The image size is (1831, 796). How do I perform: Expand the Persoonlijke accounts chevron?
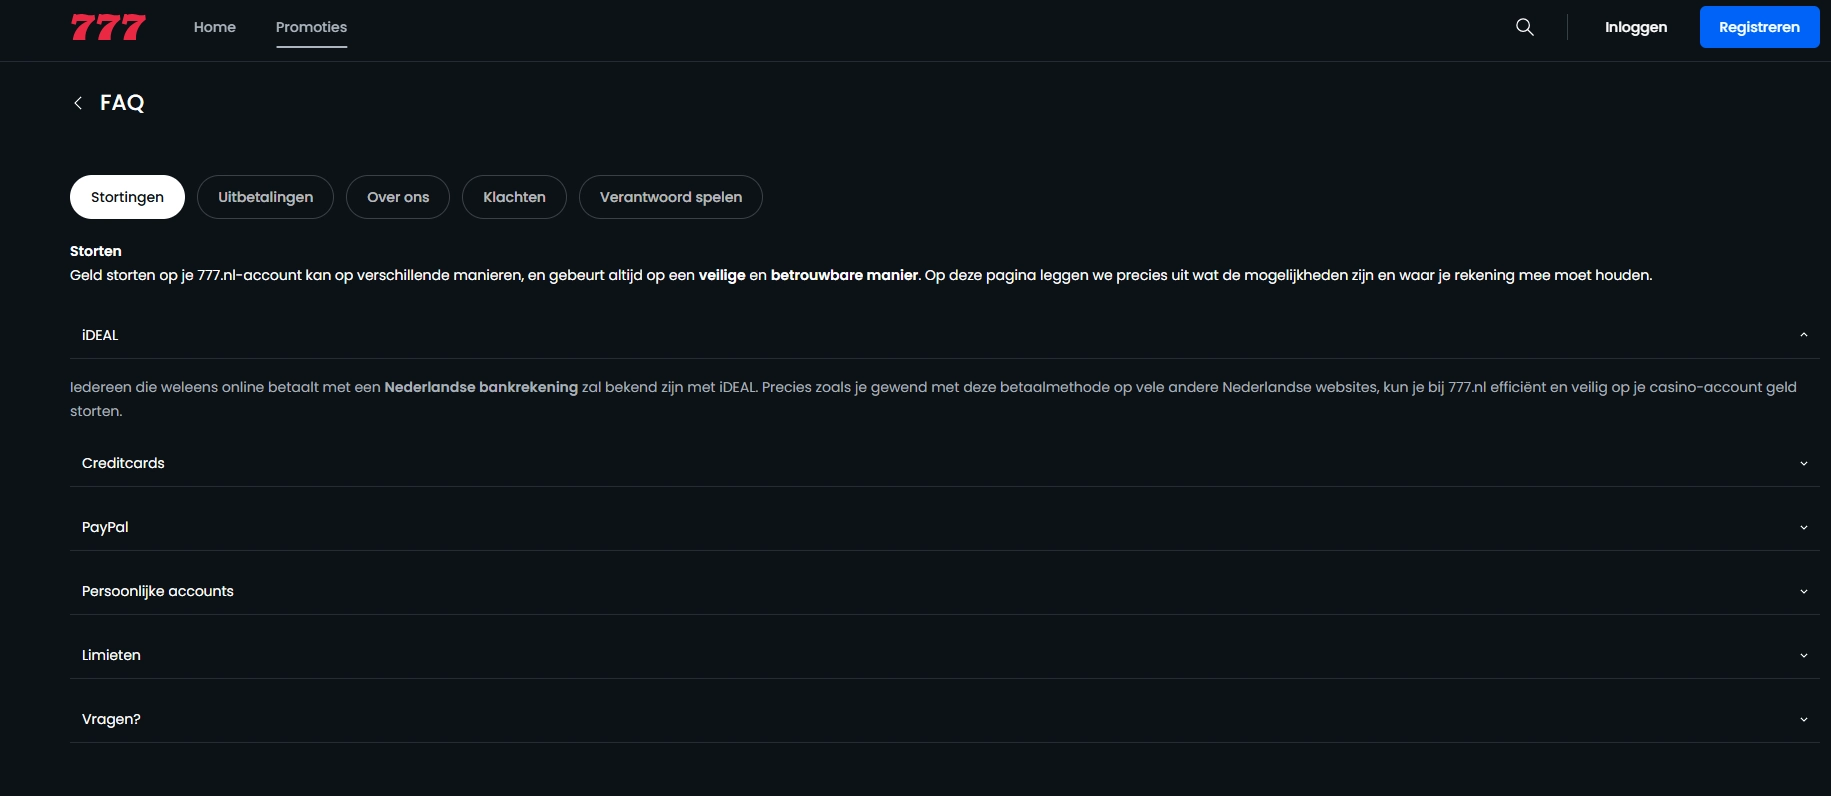point(1804,591)
